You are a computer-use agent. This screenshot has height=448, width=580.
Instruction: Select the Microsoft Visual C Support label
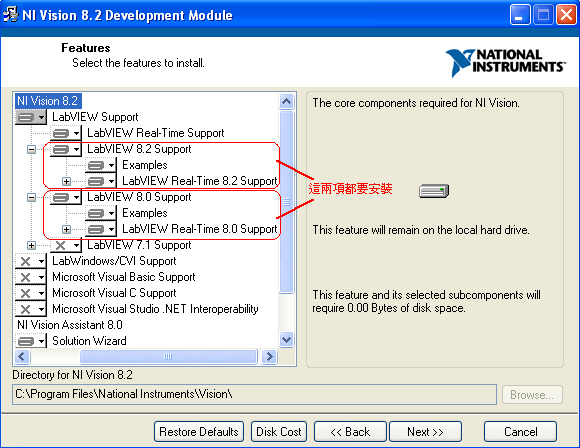(114, 293)
